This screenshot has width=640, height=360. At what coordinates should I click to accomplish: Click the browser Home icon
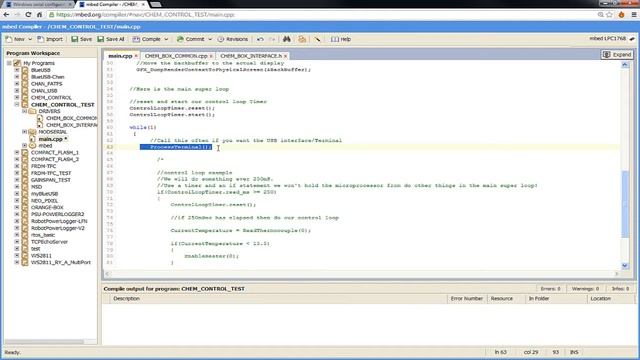(x=39, y=15)
